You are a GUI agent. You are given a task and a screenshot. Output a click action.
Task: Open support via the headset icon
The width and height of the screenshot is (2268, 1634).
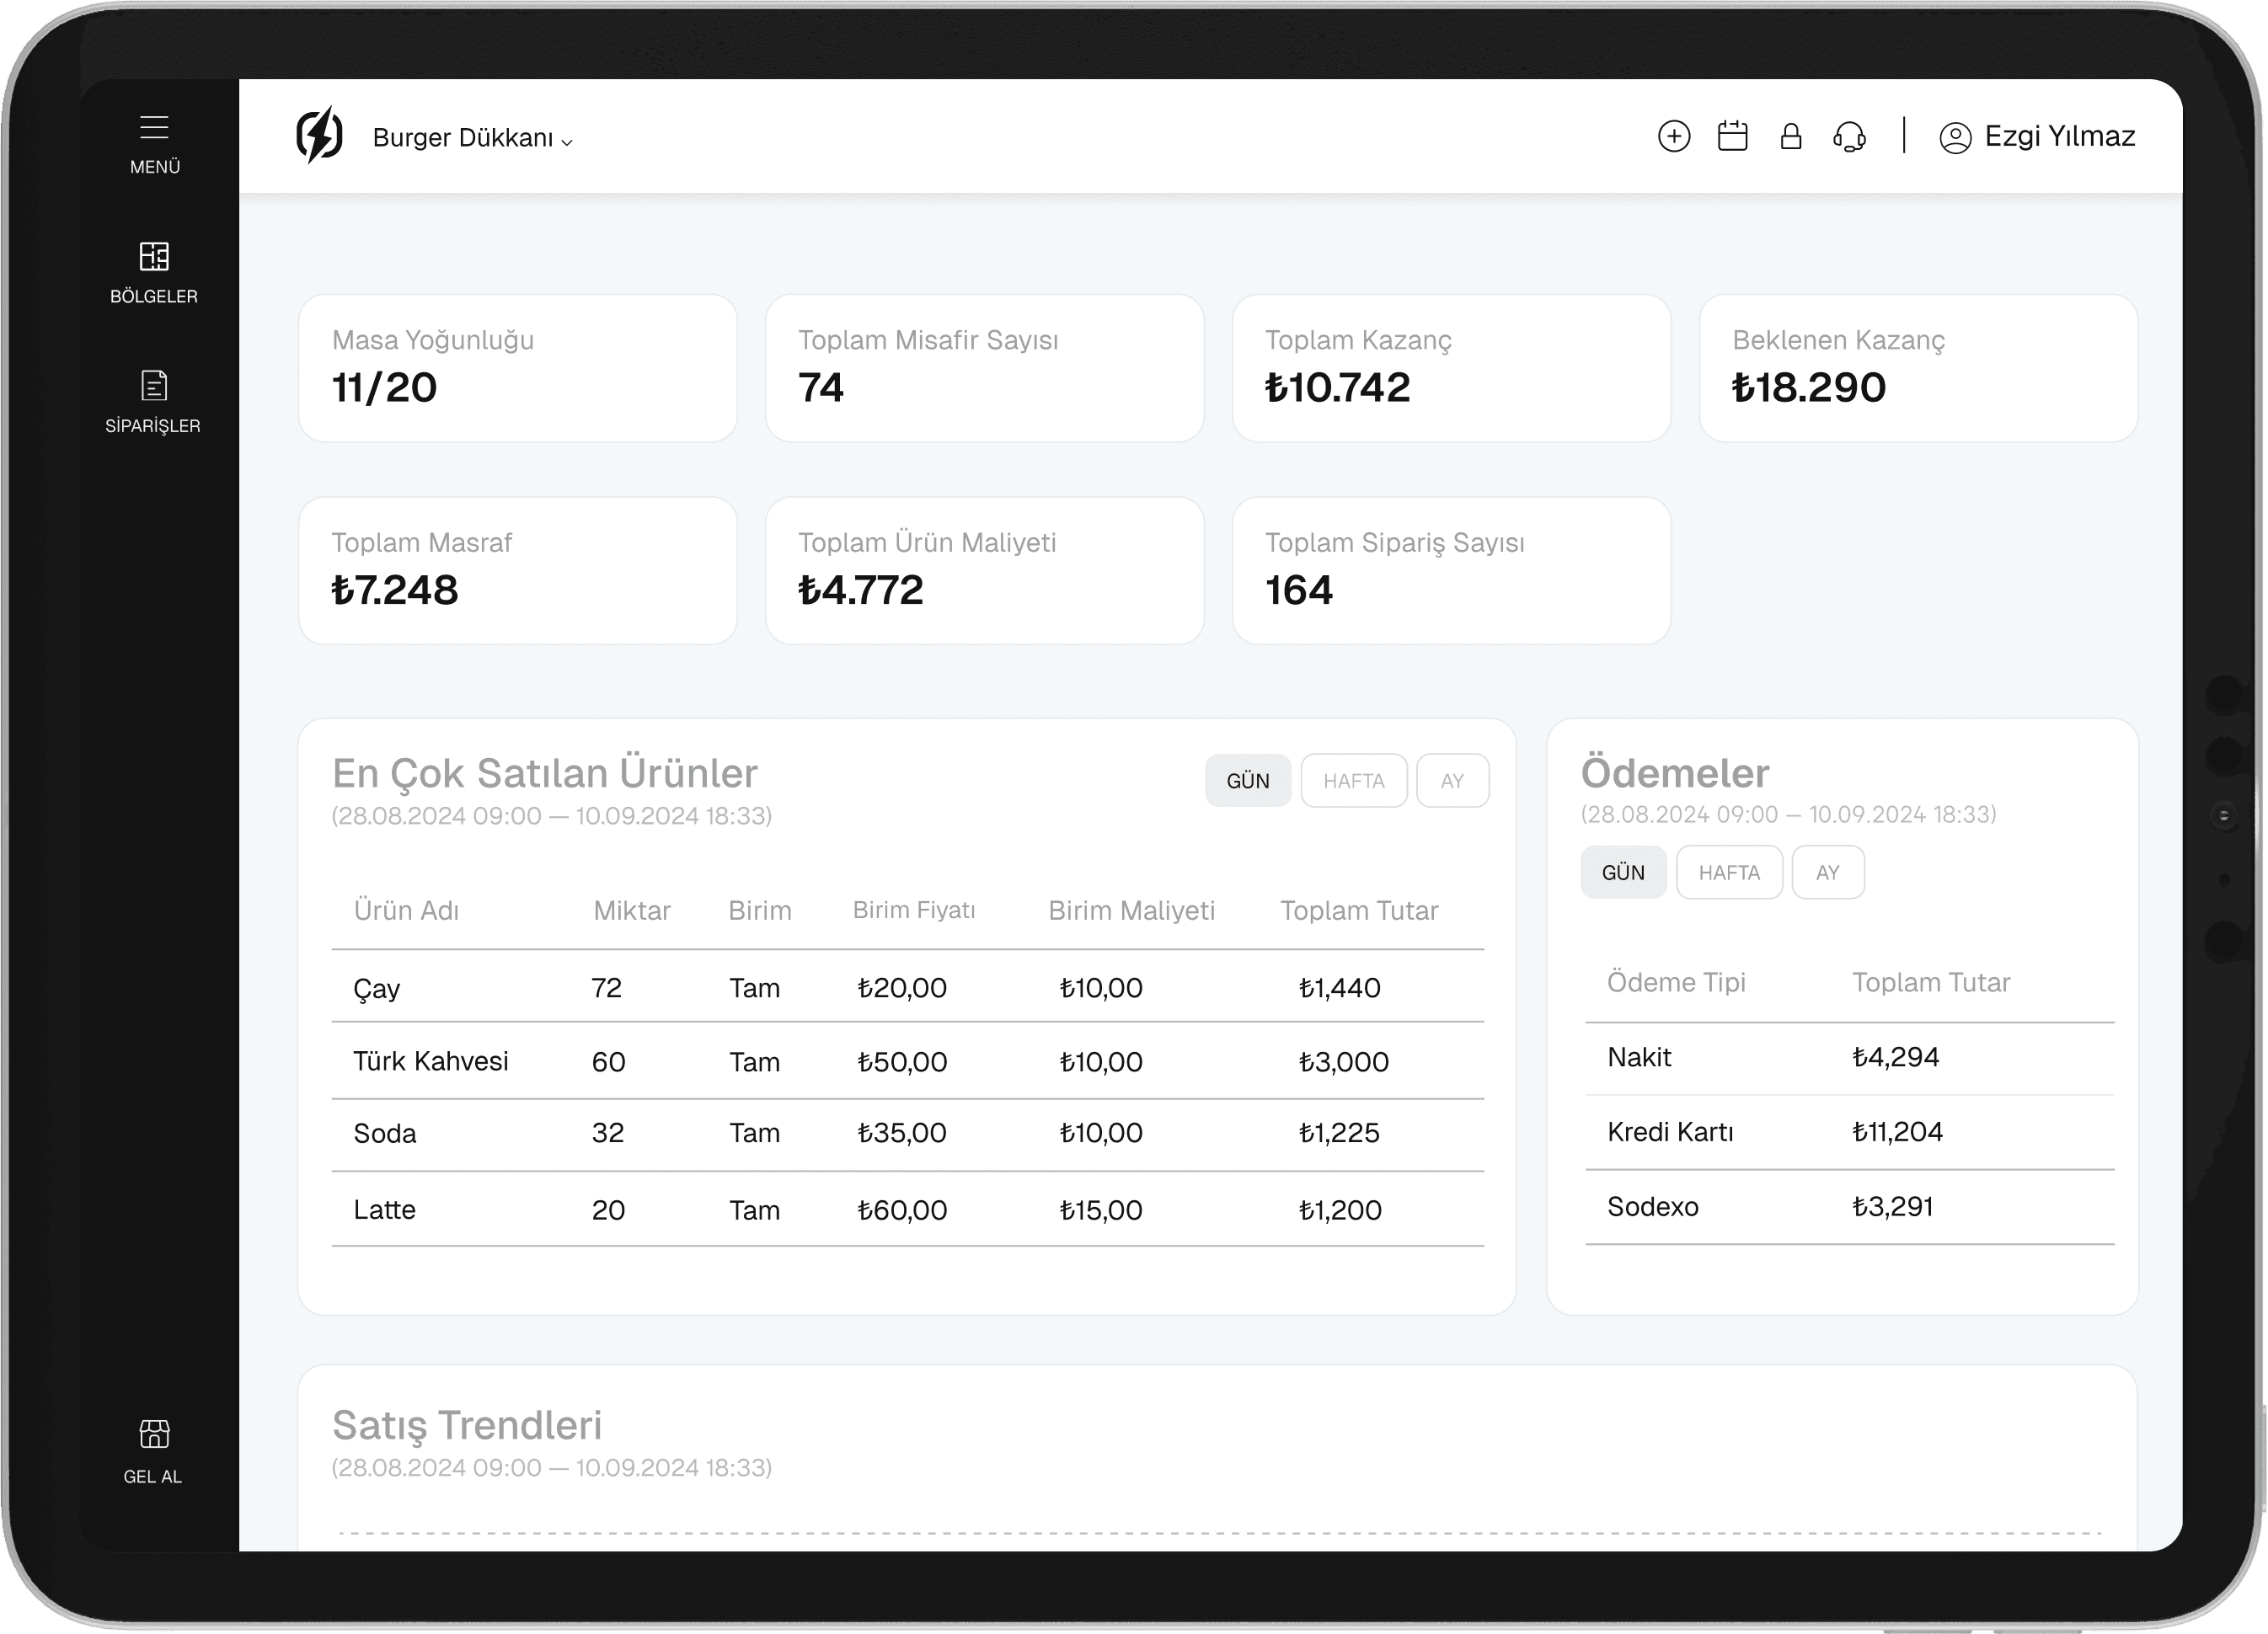1849,136
